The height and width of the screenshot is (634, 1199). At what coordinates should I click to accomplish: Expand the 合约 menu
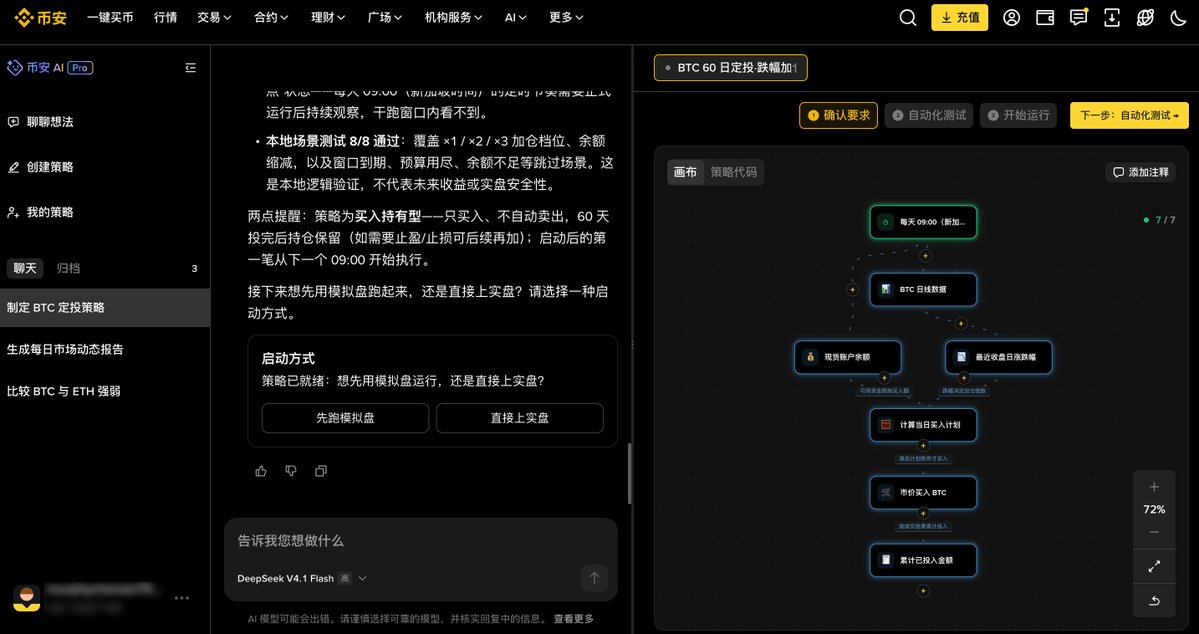pos(271,18)
